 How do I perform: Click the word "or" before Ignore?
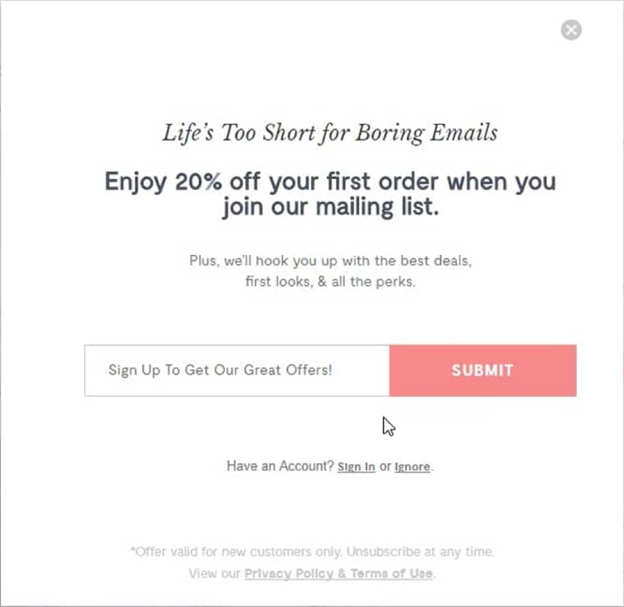pos(385,467)
